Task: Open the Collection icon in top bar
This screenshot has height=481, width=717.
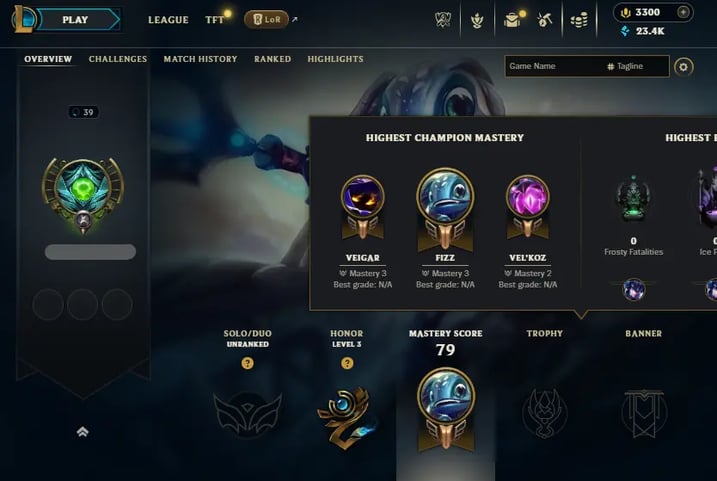Action: 477,20
